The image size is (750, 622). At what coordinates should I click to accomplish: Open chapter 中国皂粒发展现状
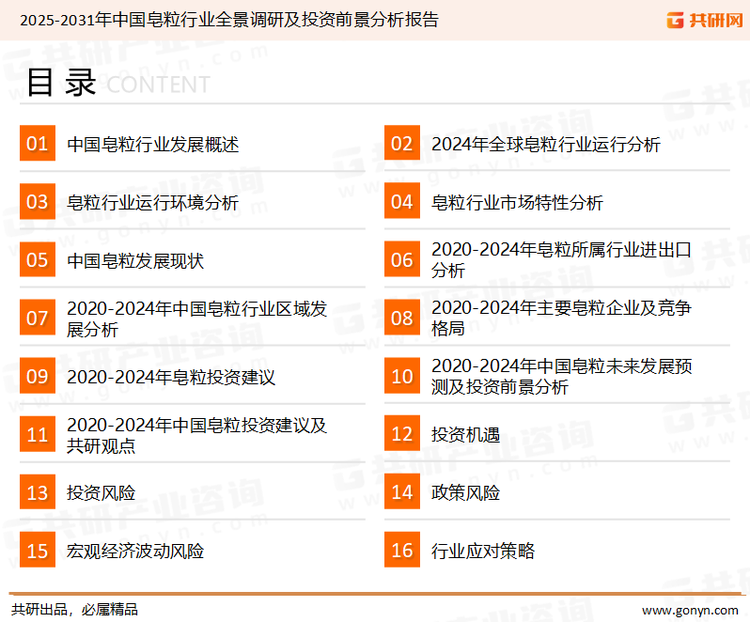[x=135, y=261]
